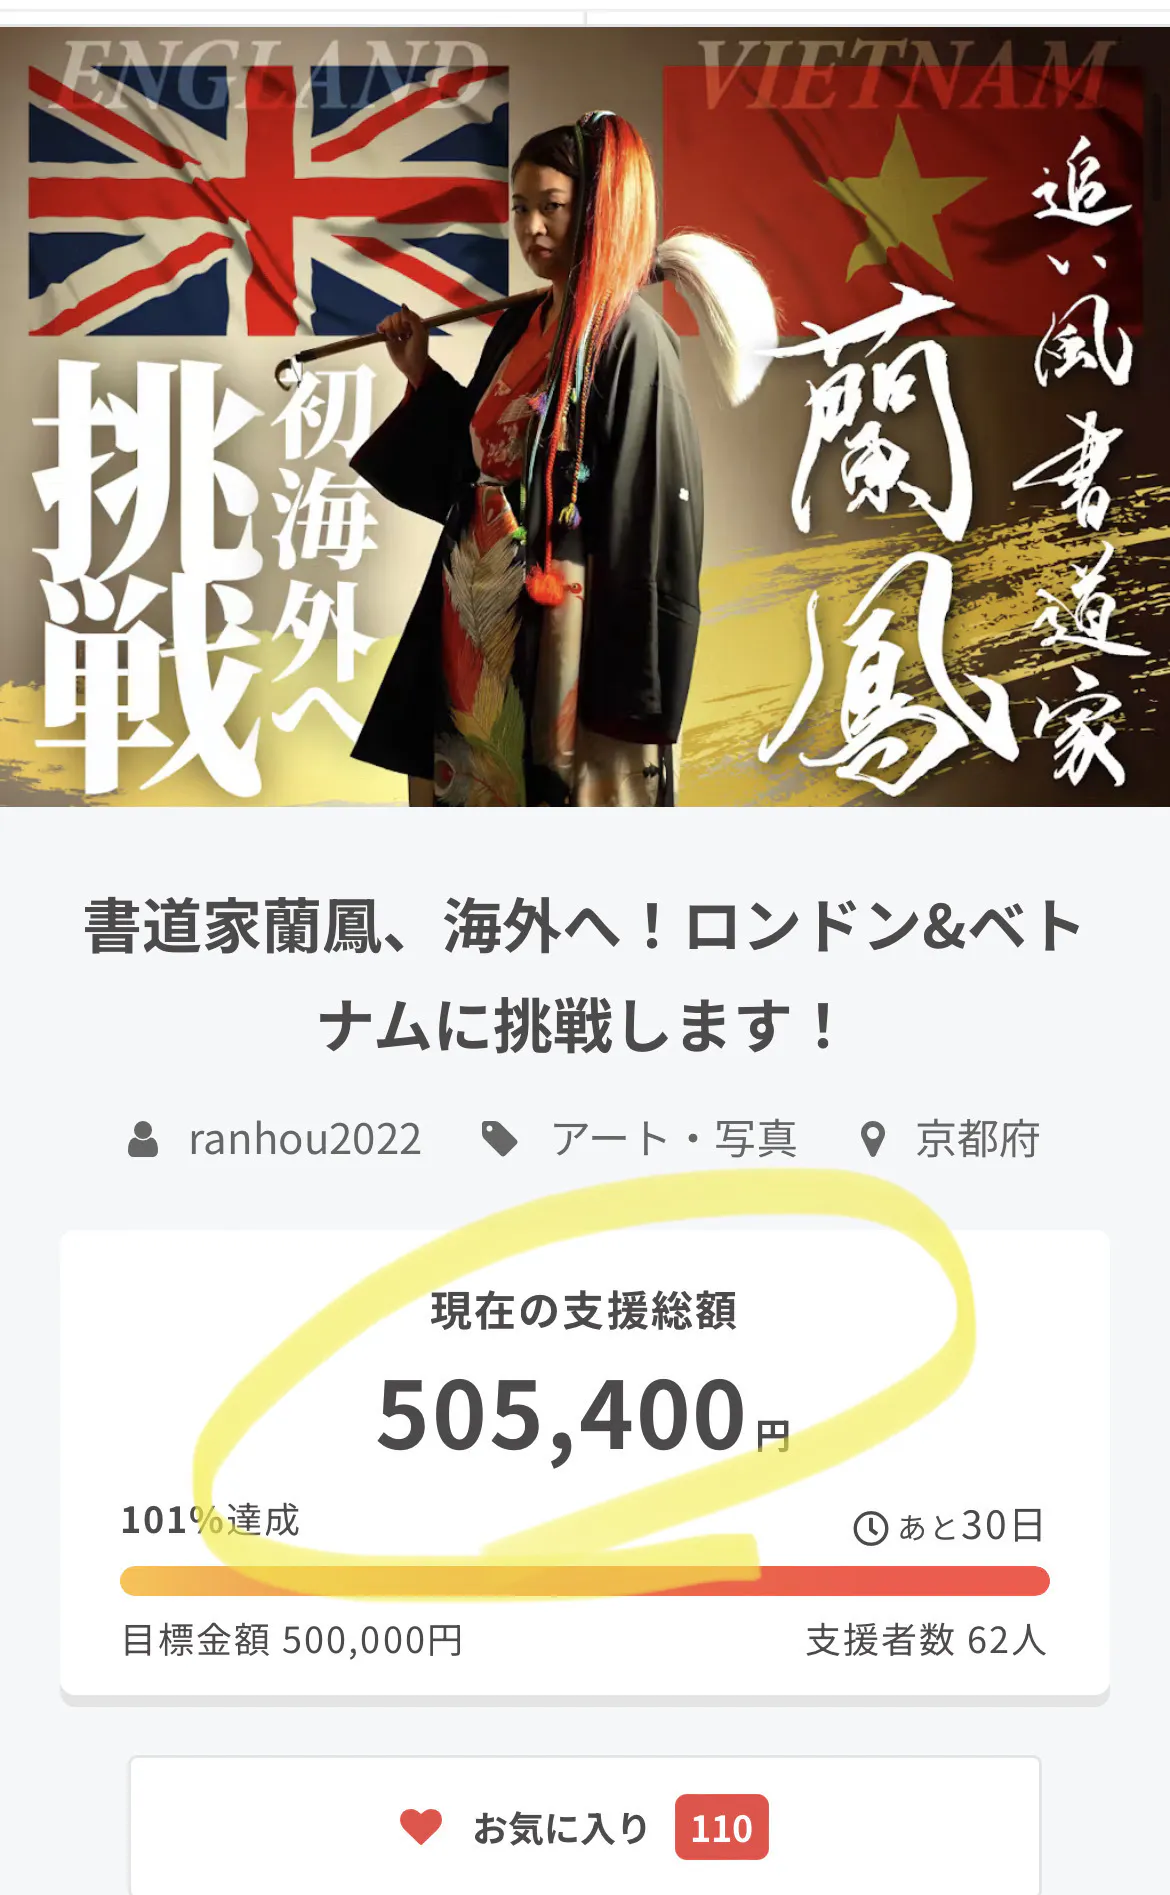
Task: Open the project title 書道家蘭鳳、海外へ
Action: point(584,976)
